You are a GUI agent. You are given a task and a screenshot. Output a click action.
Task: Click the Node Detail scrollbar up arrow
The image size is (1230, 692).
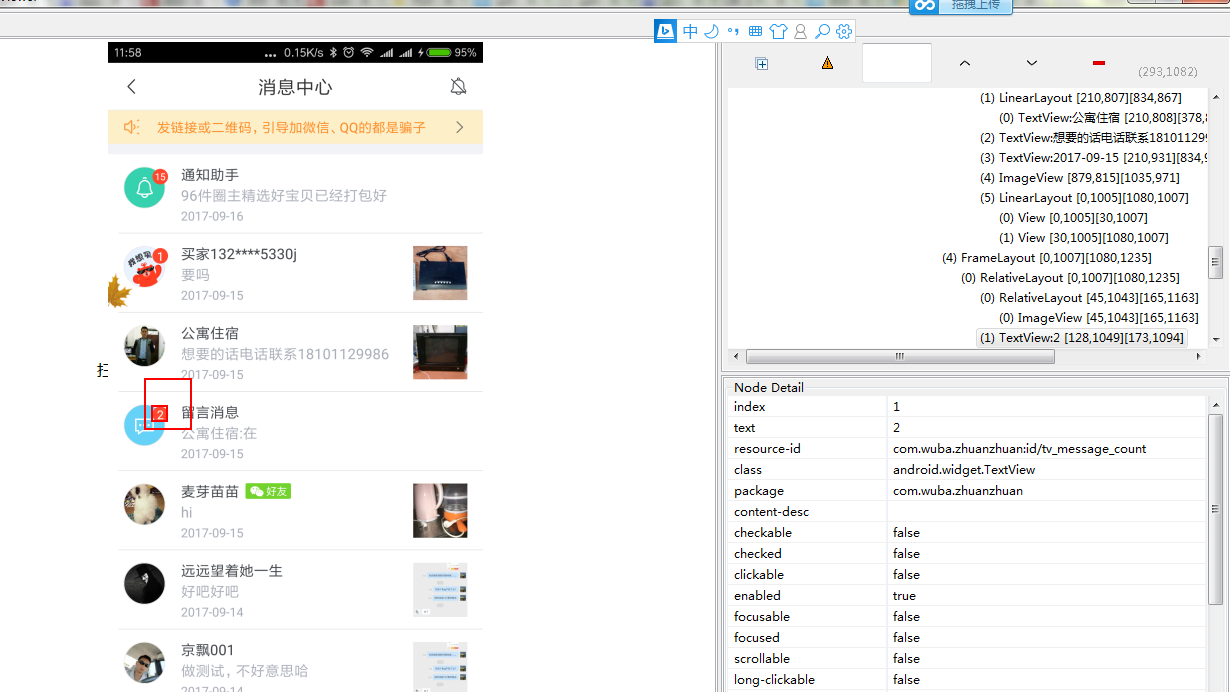coord(1216,405)
